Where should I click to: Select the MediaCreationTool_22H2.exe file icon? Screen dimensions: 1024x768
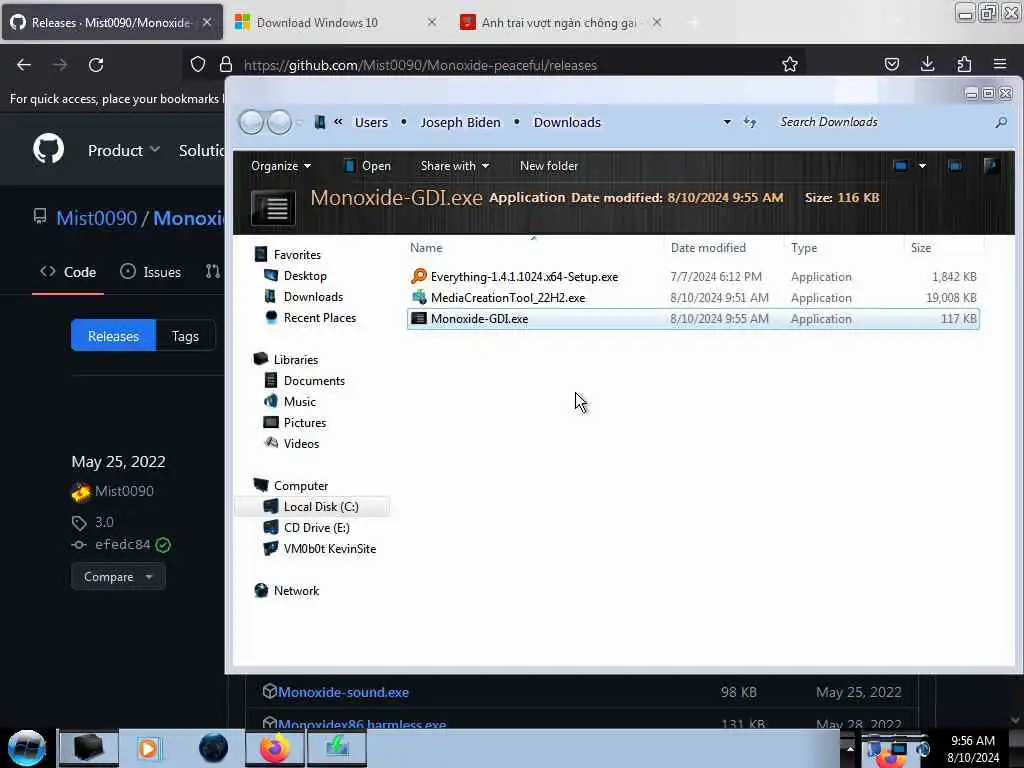pyautogui.click(x=419, y=297)
